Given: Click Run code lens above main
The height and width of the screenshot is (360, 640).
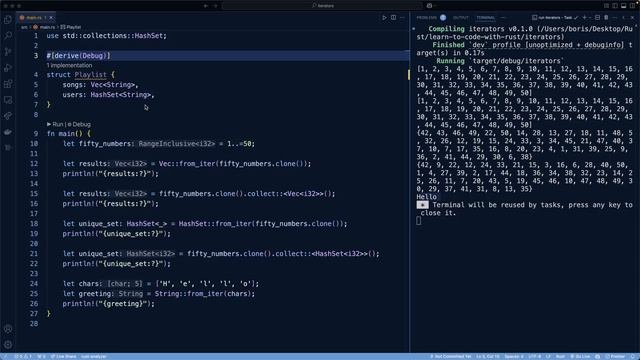Looking at the screenshot, I should pyautogui.click(x=55, y=124).
